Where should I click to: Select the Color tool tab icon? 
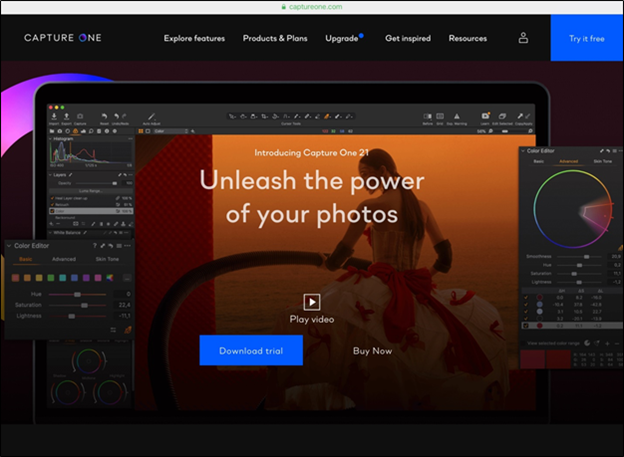tap(75, 131)
